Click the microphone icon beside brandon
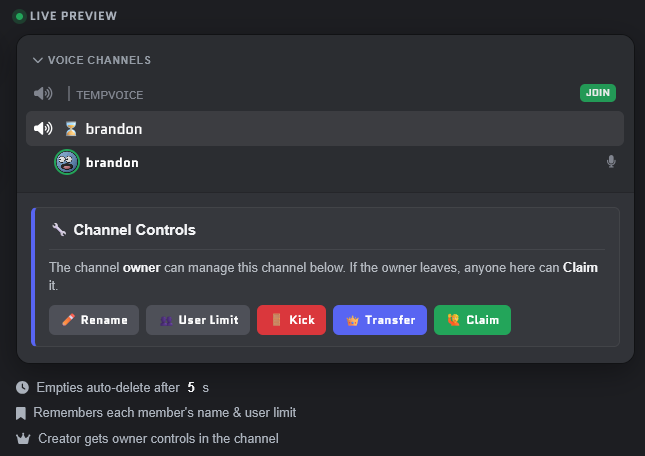Viewport: 645px width, 456px height. (611, 162)
